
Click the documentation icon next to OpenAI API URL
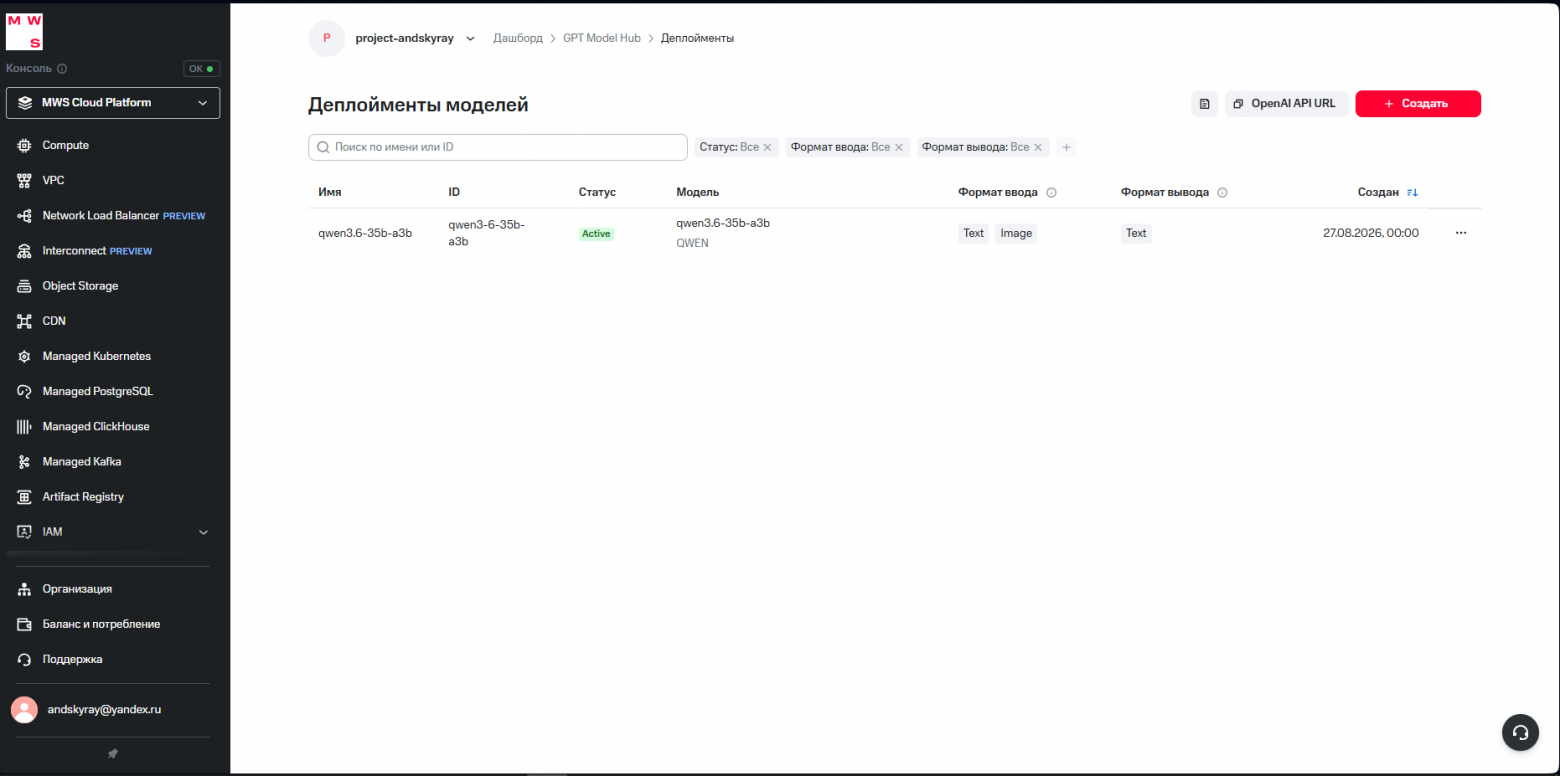[1204, 104]
